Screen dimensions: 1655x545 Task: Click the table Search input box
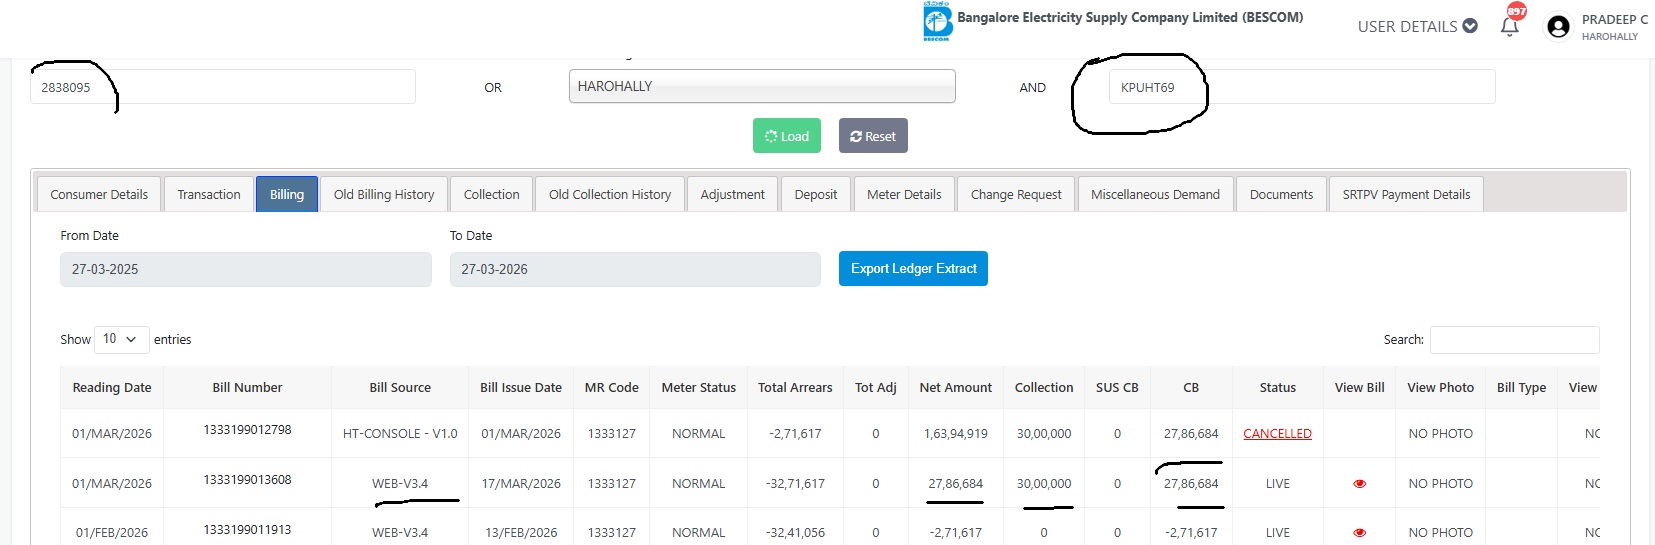(x=1514, y=340)
